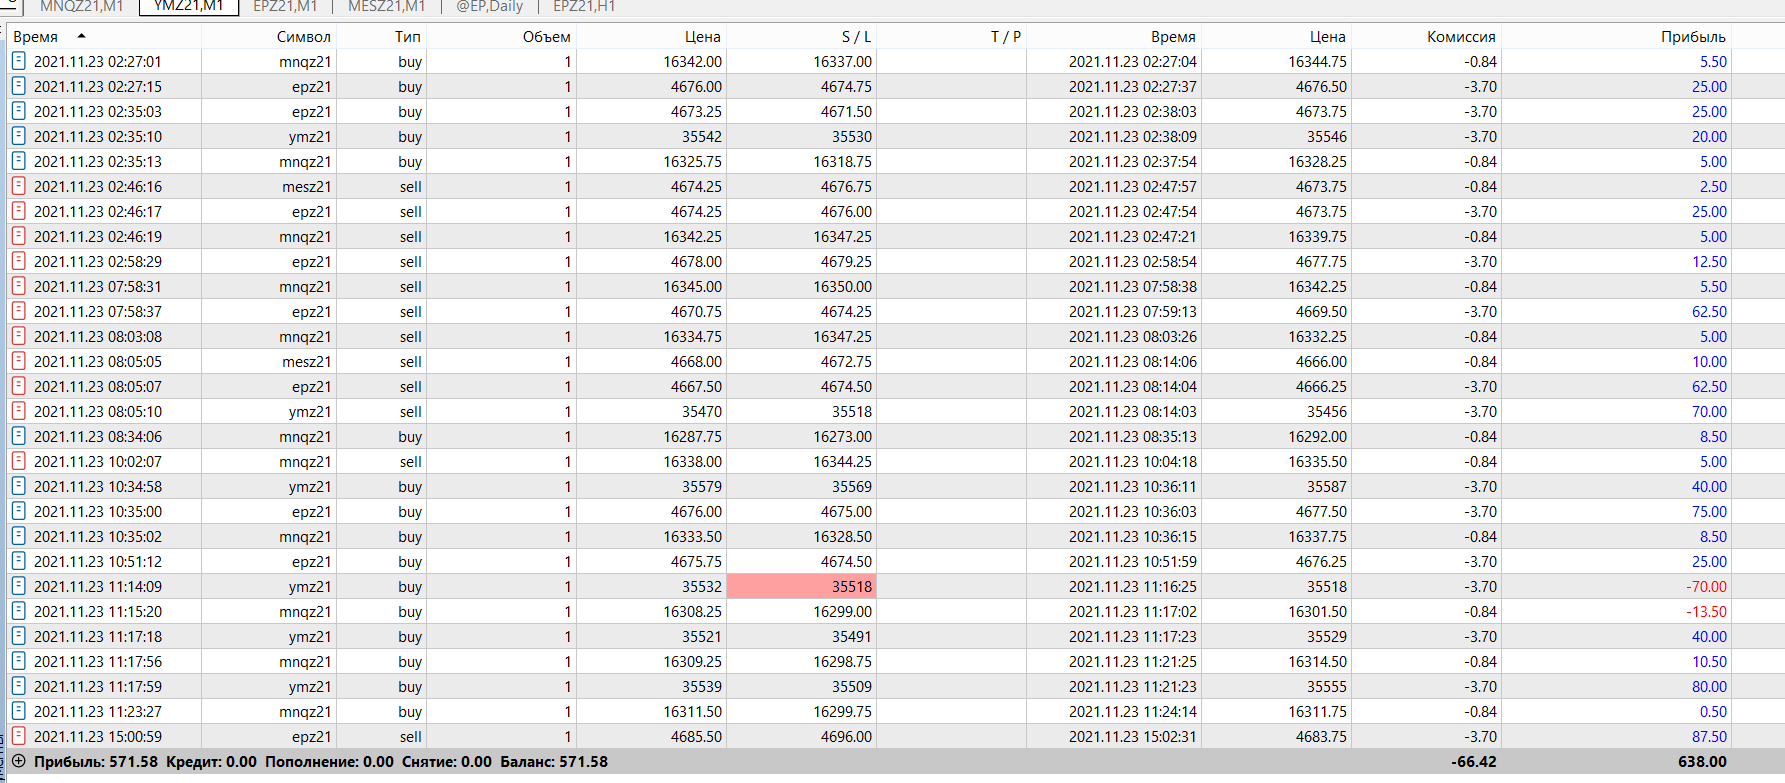
Task: Click total commission -66.42 in summary
Action: 1474,762
